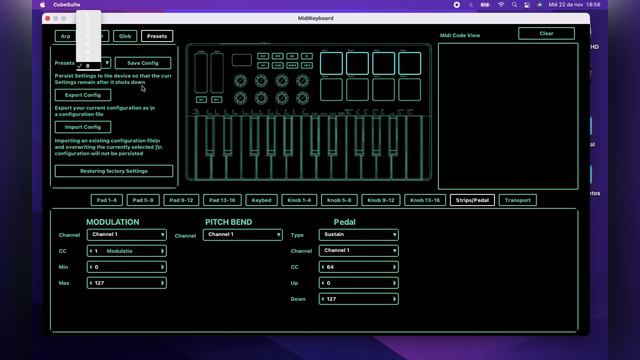Click the second knob in the lower knob row
Screen dimensions: 640x360
coord(261,98)
